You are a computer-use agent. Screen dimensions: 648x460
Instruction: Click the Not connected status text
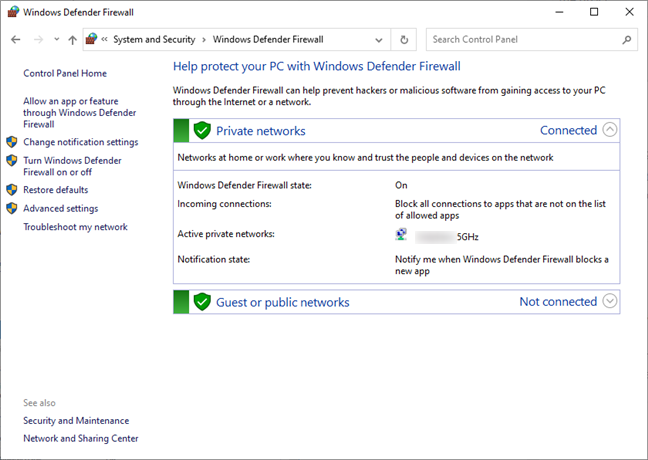[558, 302]
